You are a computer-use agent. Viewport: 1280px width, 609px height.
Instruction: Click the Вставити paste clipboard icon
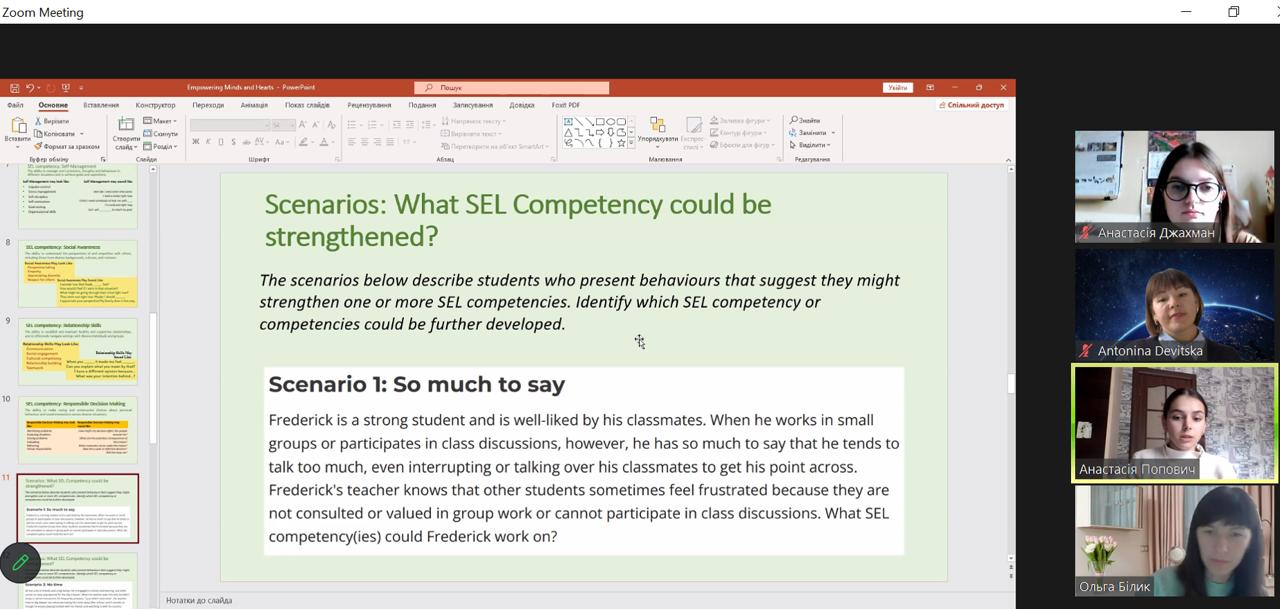pos(17,126)
